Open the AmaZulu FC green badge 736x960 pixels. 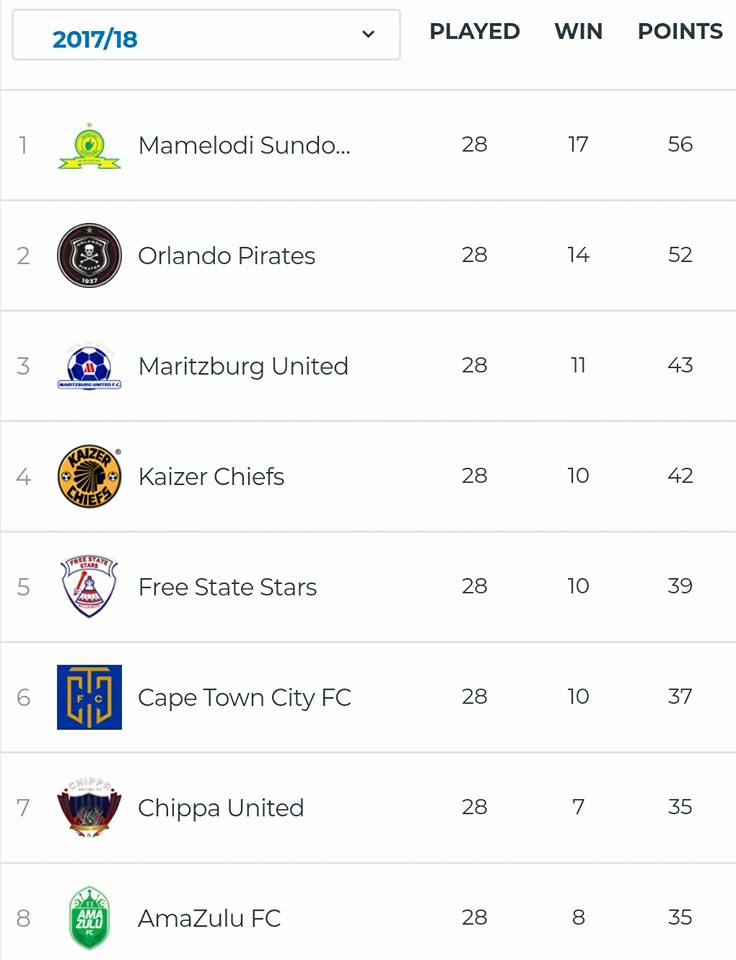(x=89, y=918)
